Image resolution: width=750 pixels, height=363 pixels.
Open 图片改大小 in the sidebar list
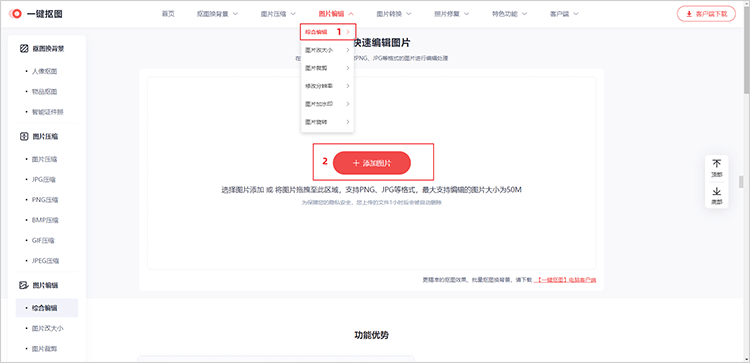[48, 329]
